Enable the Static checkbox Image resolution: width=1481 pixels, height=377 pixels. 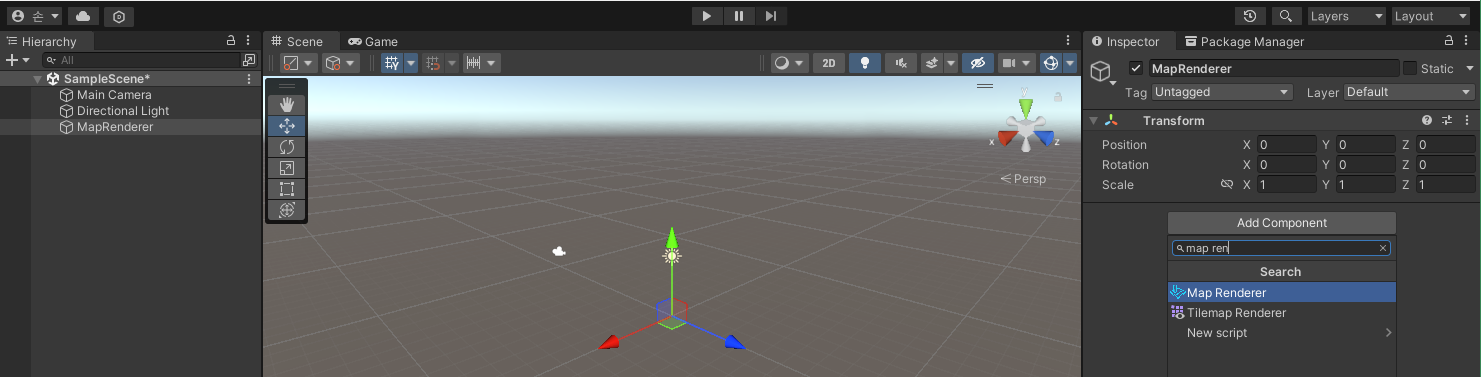(1410, 69)
